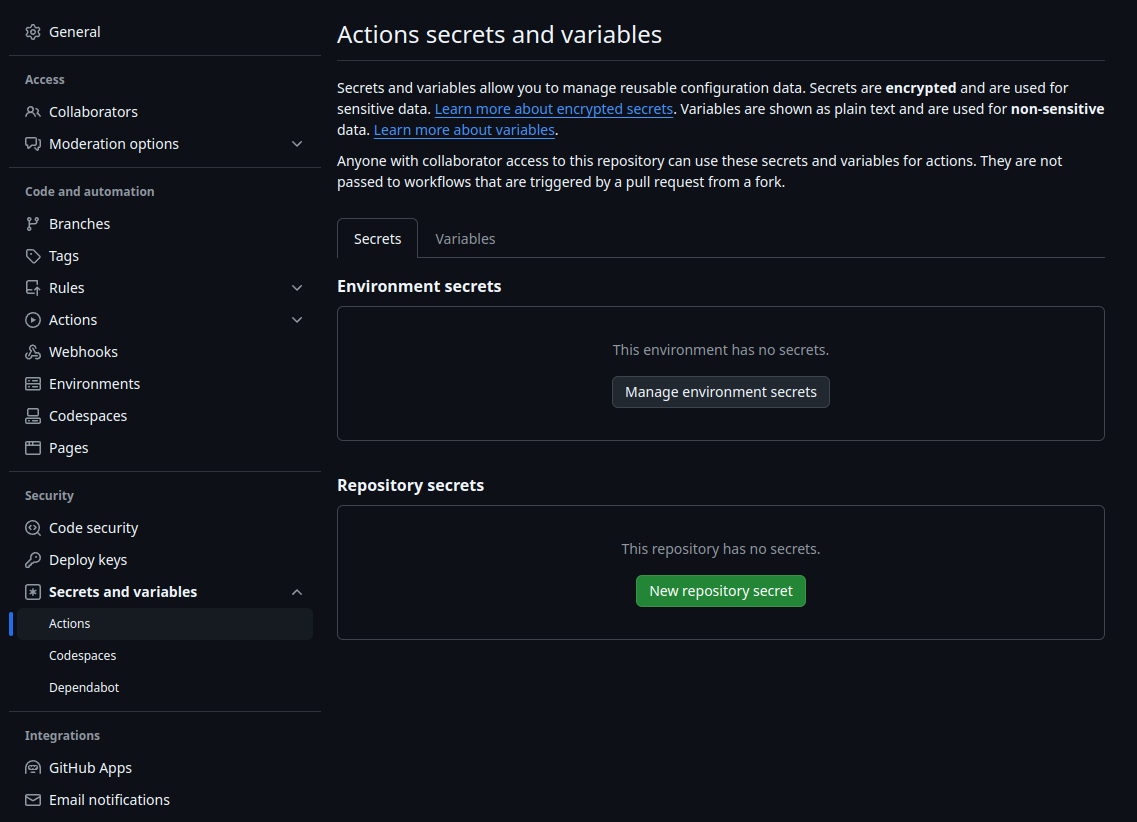Image resolution: width=1137 pixels, height=822 pixels.
Task: Click the Manage environment secrets button
Action: pos(720,392)
